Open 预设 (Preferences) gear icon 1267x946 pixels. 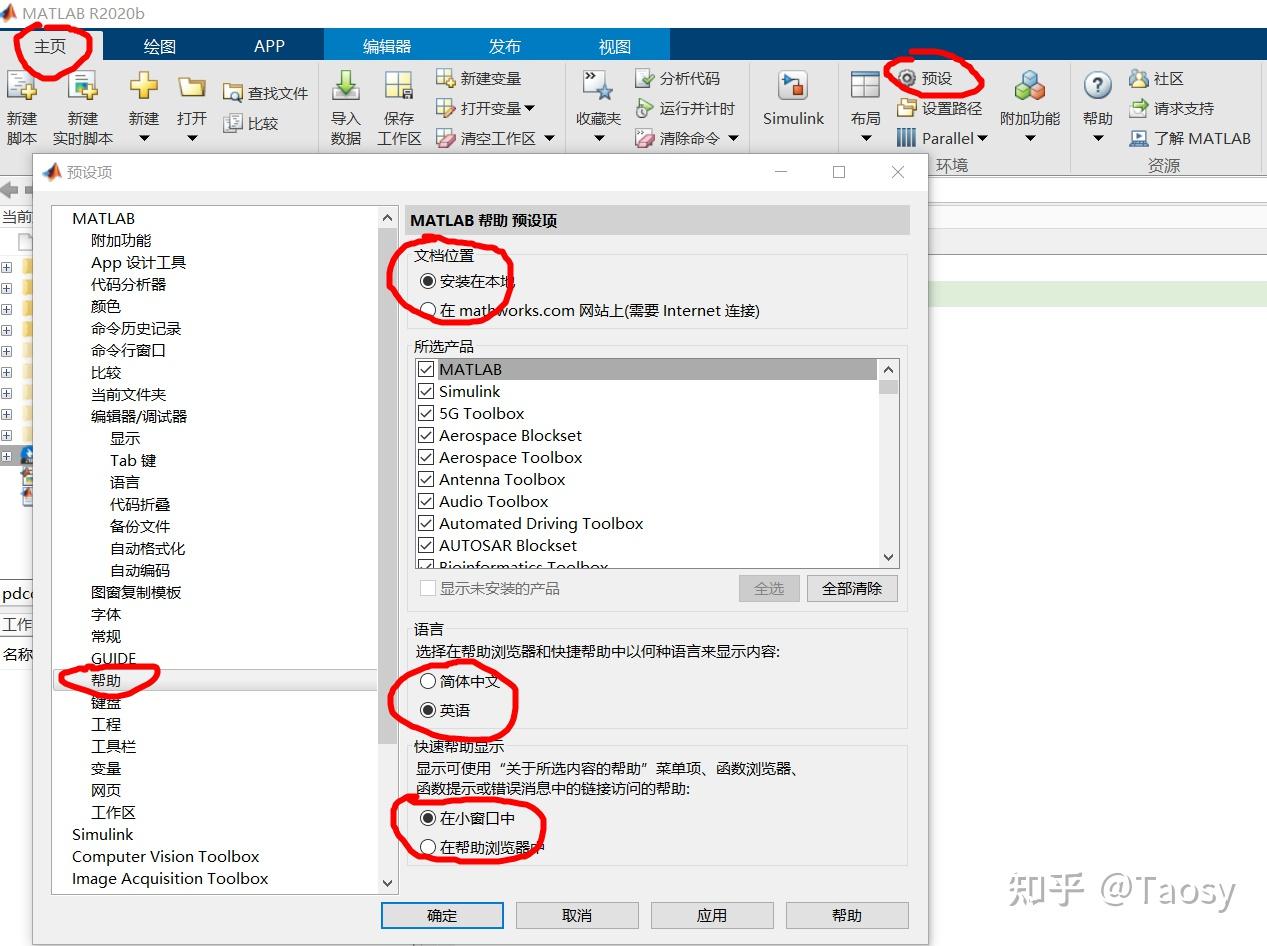[x=906, y=78]
